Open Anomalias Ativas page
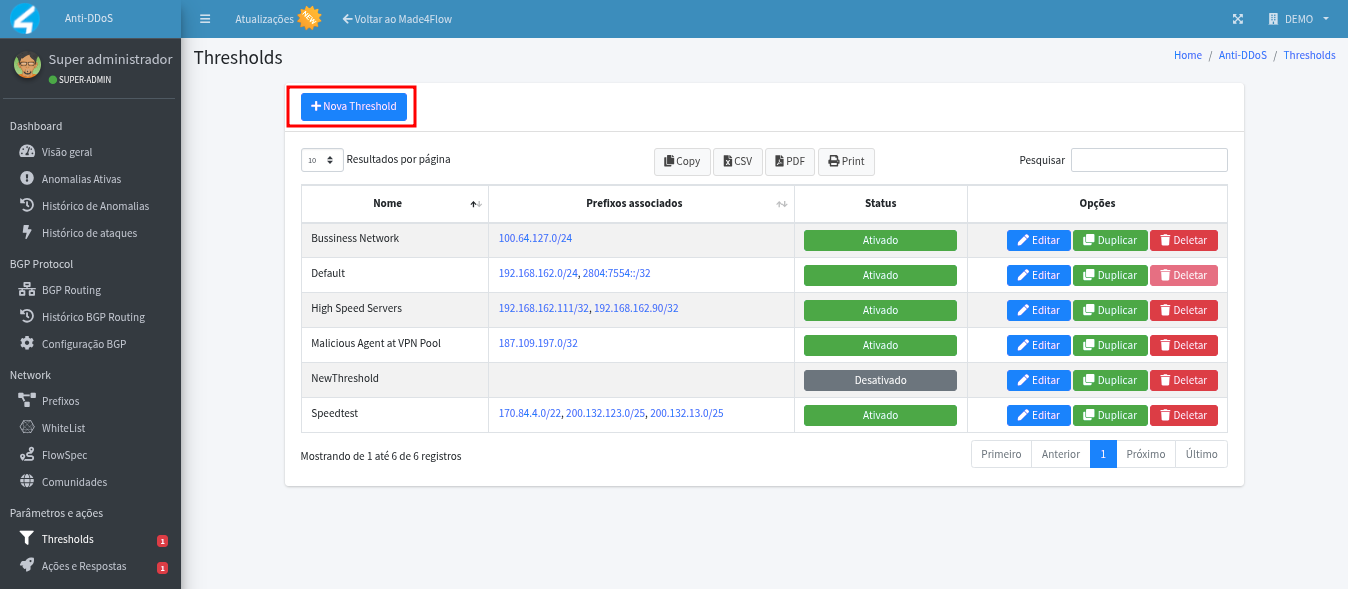Viewport: 1348px width, 589px height. pyautogui.click(x=81, y=179)
